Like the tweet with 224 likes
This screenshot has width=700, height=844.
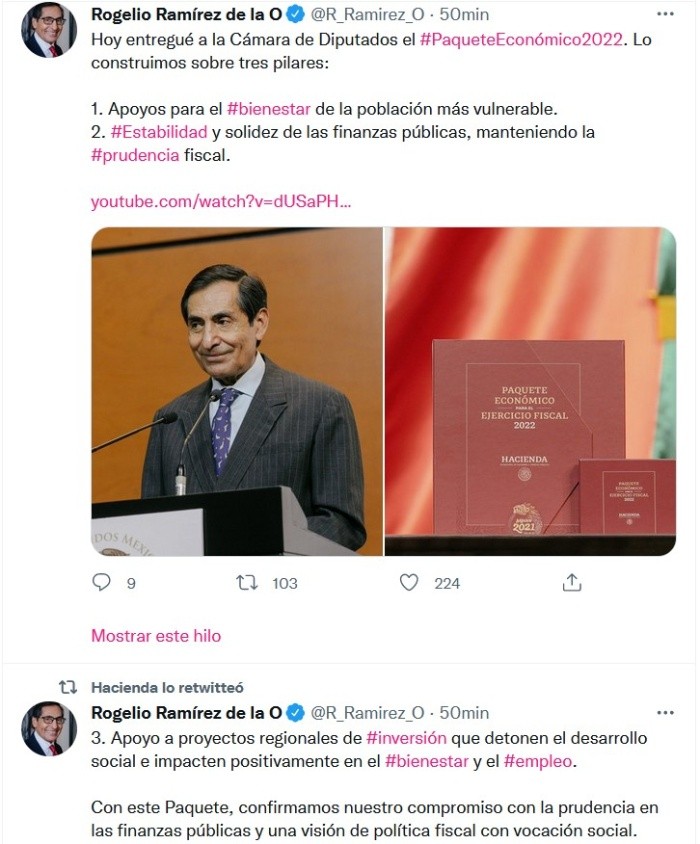(x=409, y=582)
